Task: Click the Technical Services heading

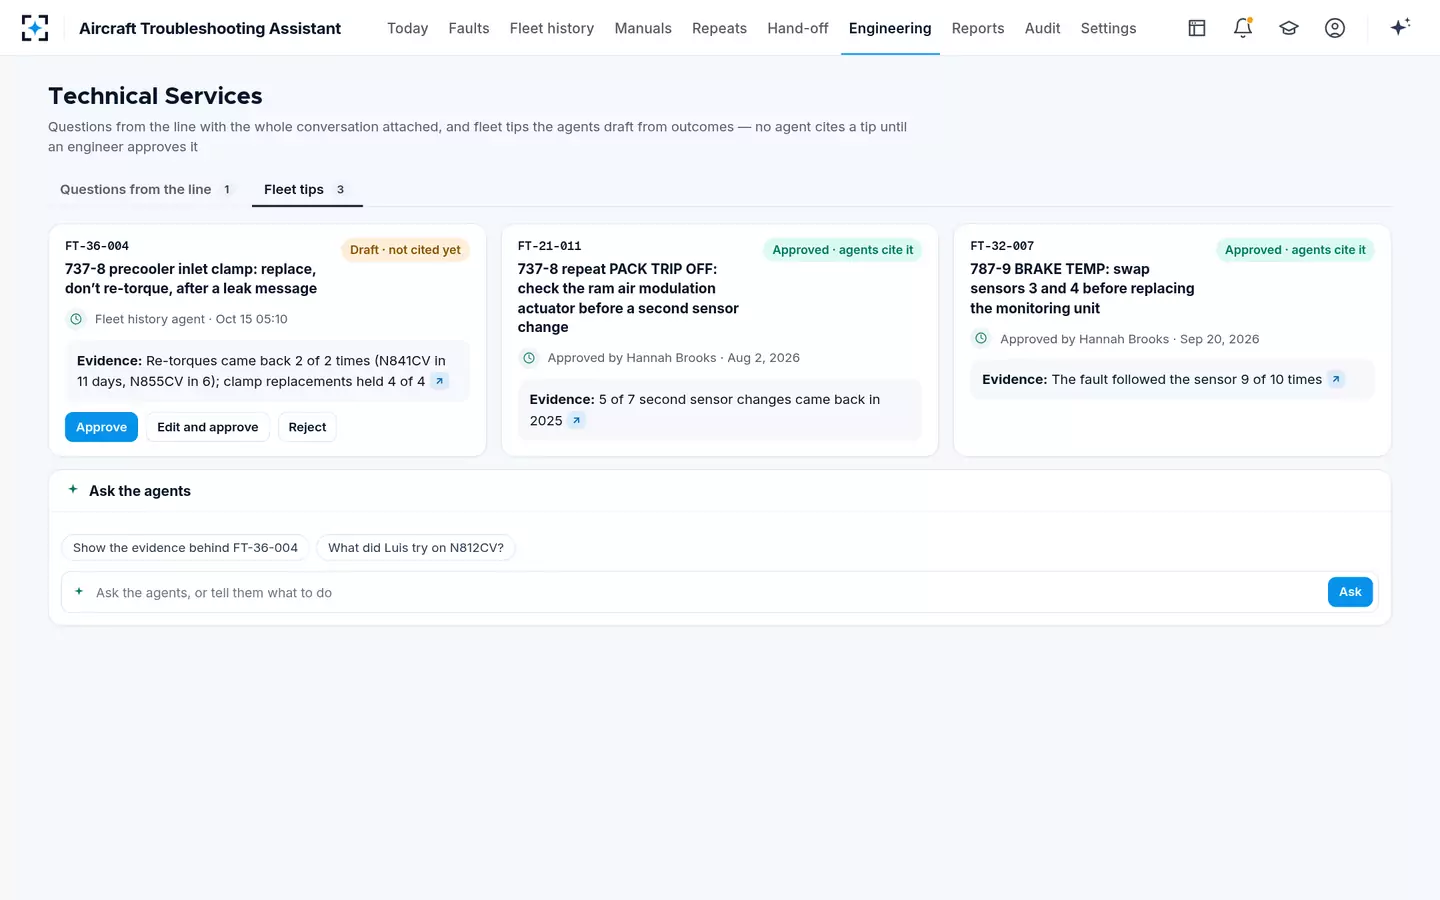Action: [155, 96]
